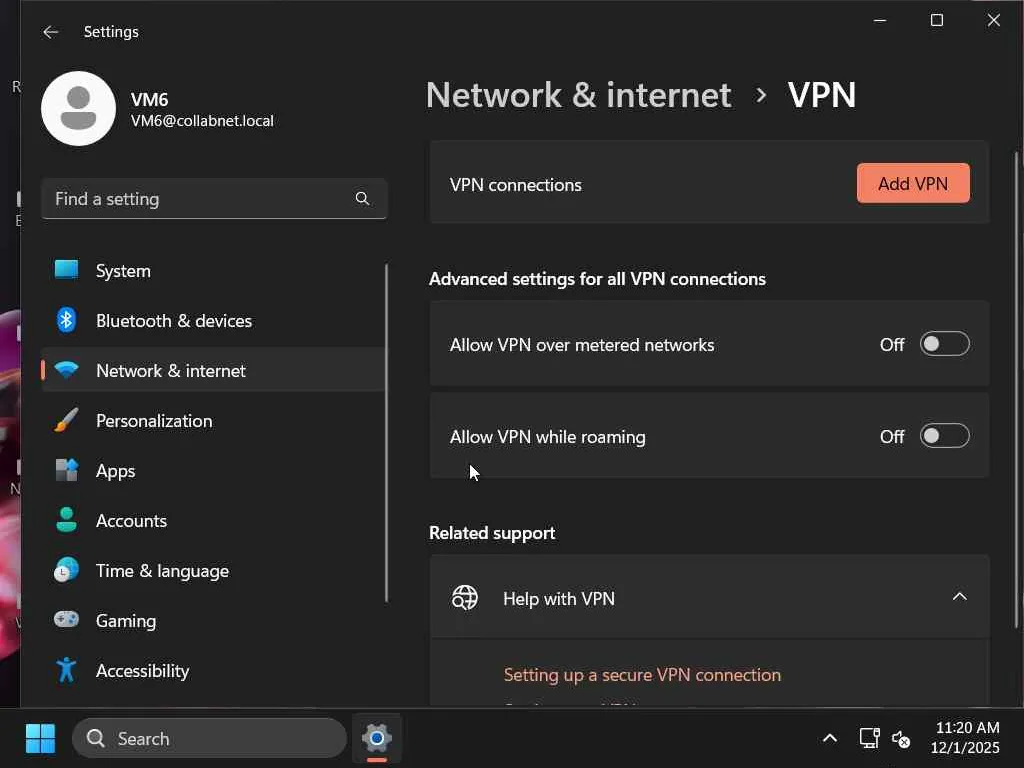Select Accounts in the sidebar

(x=131, y=520)
